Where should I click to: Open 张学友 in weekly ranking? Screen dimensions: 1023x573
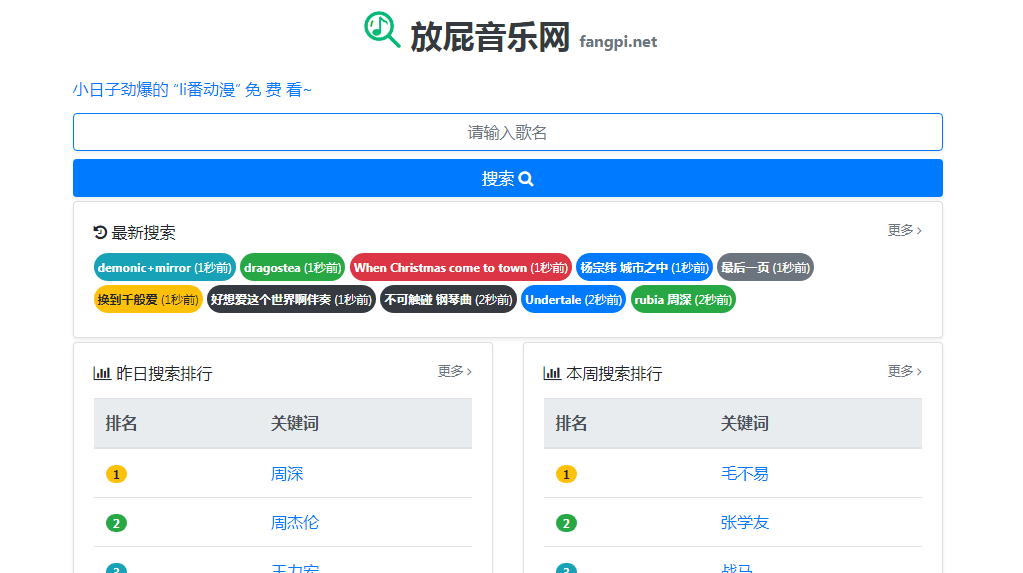745,523
